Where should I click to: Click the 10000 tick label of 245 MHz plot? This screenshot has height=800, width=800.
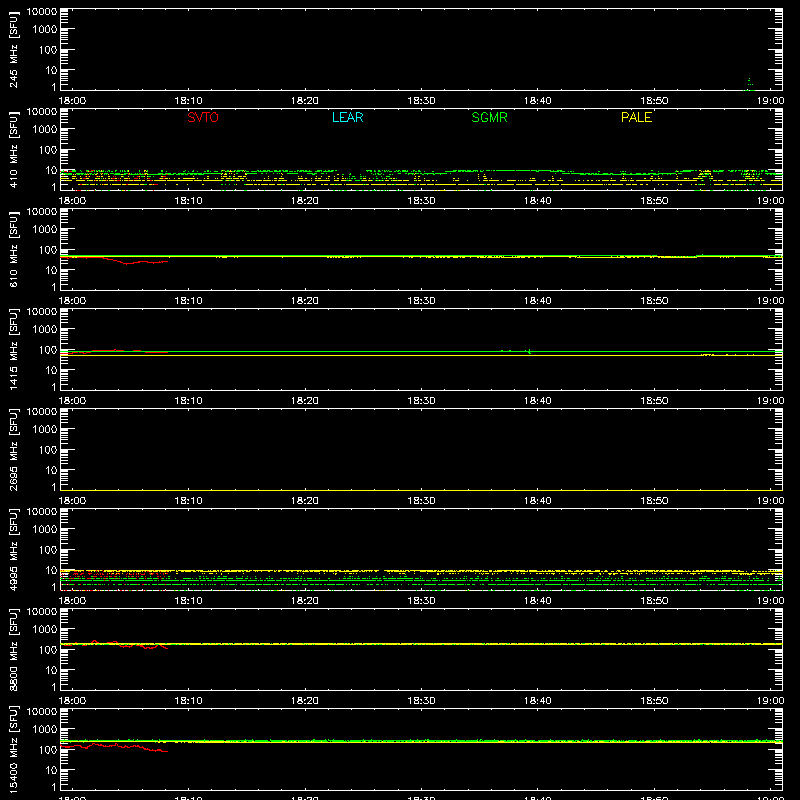42,12
